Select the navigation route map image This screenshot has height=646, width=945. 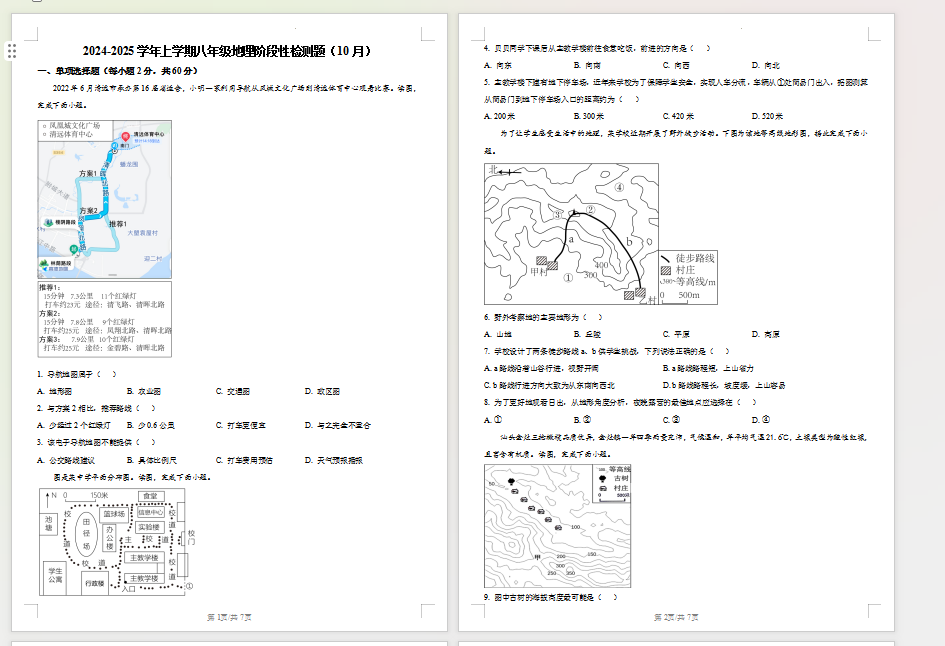(105, 199)
